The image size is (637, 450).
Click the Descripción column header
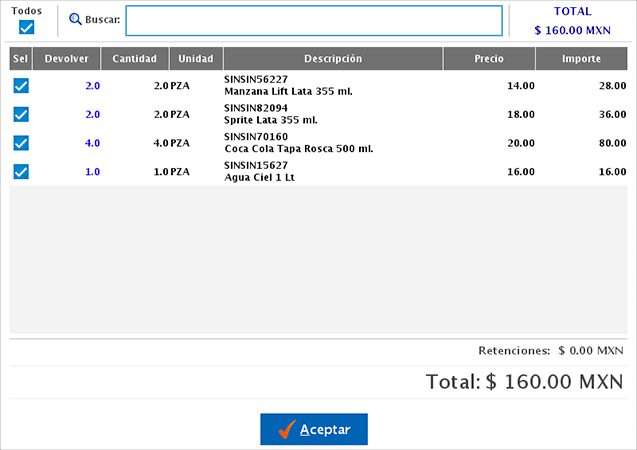pos(333,58)
